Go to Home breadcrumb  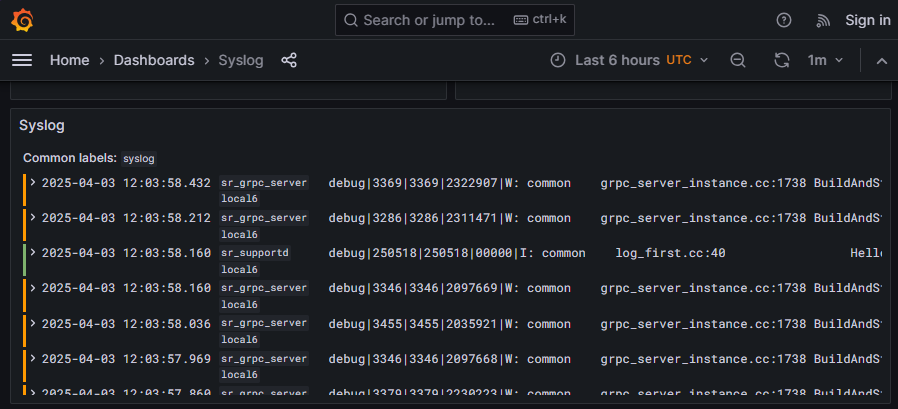coord(70,60)
